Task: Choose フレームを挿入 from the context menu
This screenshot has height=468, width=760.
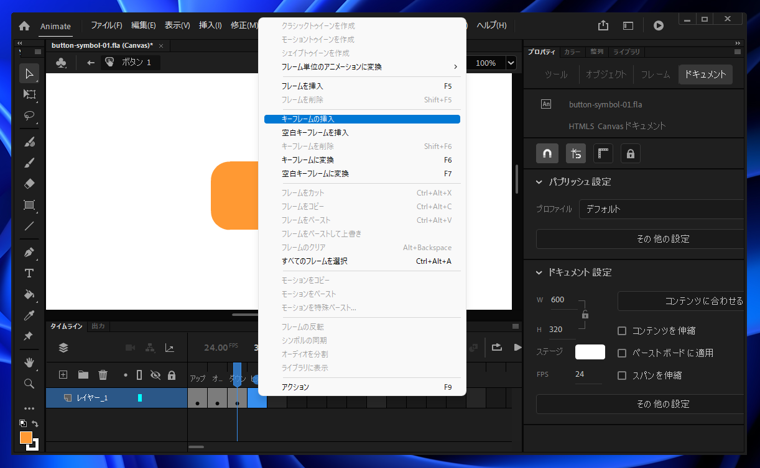Action: coord(362,86)
